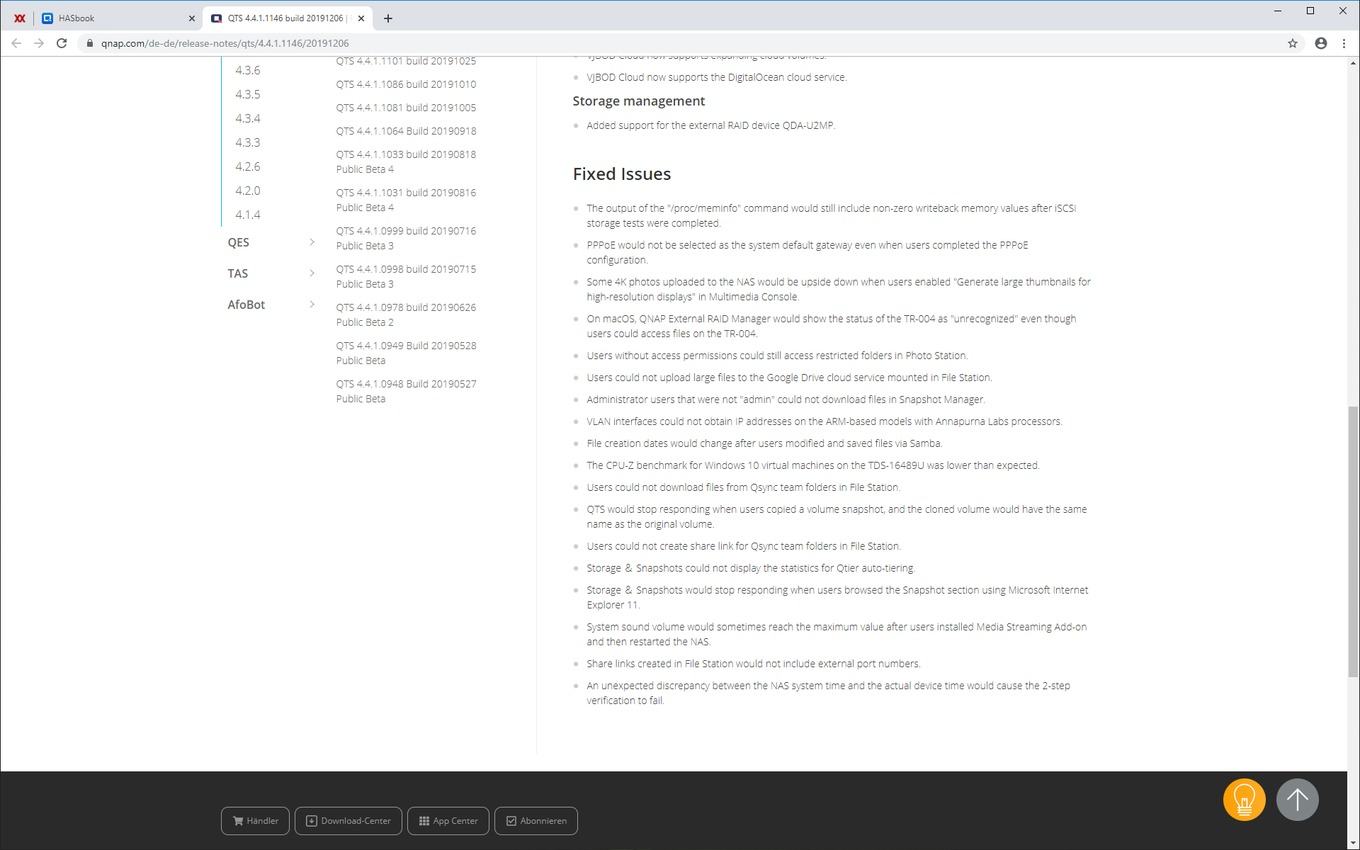Screen dimensions: 1360x850
Task: Close the QTS 4.4.1.1146 tab
Action: pos(361,18)
